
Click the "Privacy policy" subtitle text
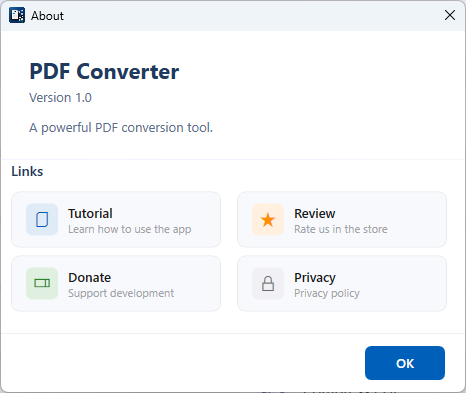point(327,293)
